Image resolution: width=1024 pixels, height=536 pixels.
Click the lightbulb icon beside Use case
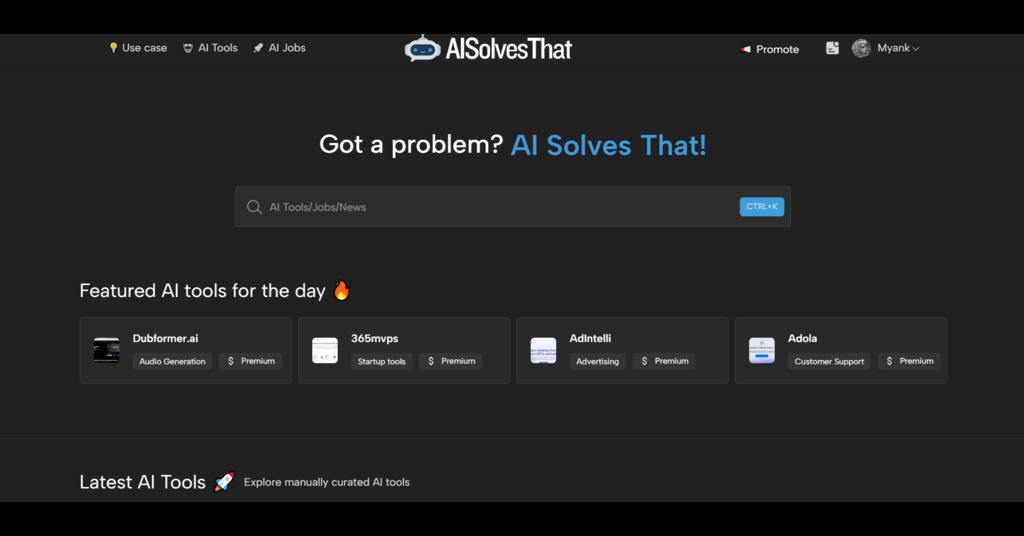point(114,48)
